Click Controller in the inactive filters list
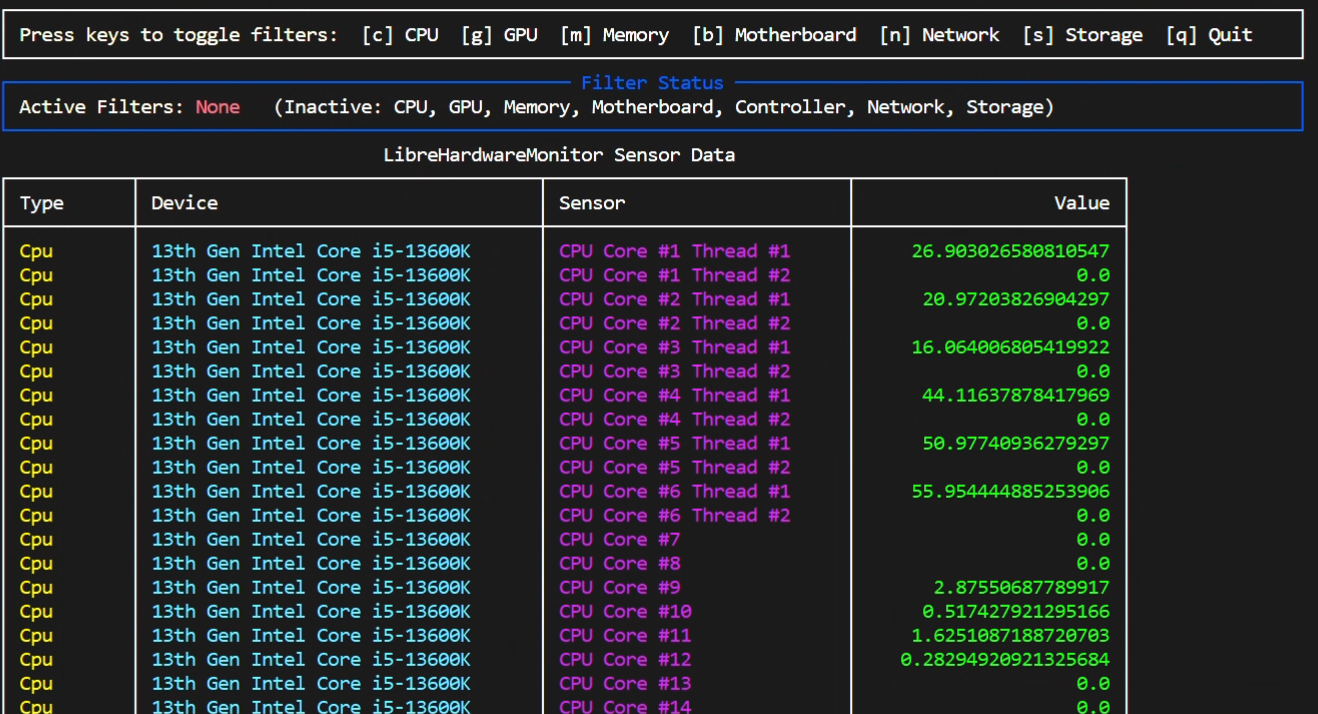This screenshot has width=1318, height=714. [x=790, y=107]
